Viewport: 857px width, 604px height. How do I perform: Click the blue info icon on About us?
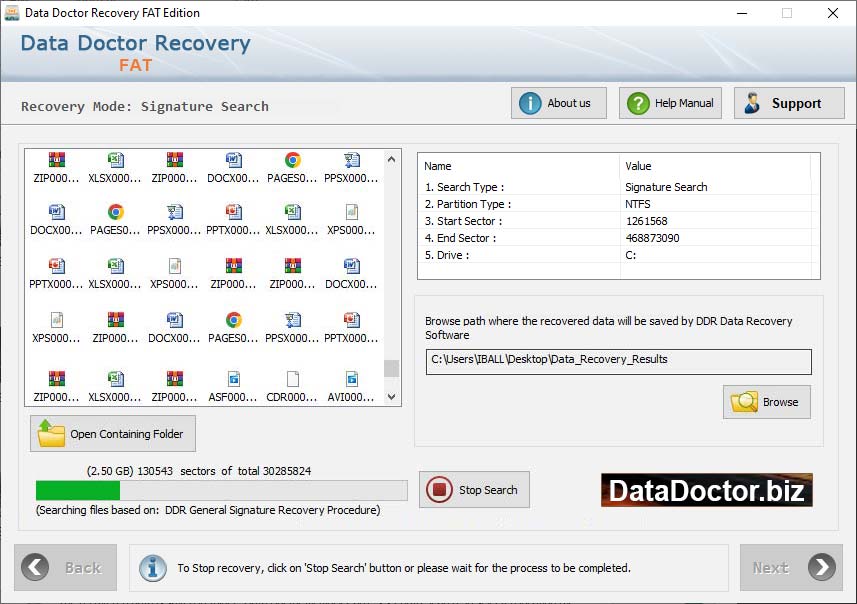point(530,103)
